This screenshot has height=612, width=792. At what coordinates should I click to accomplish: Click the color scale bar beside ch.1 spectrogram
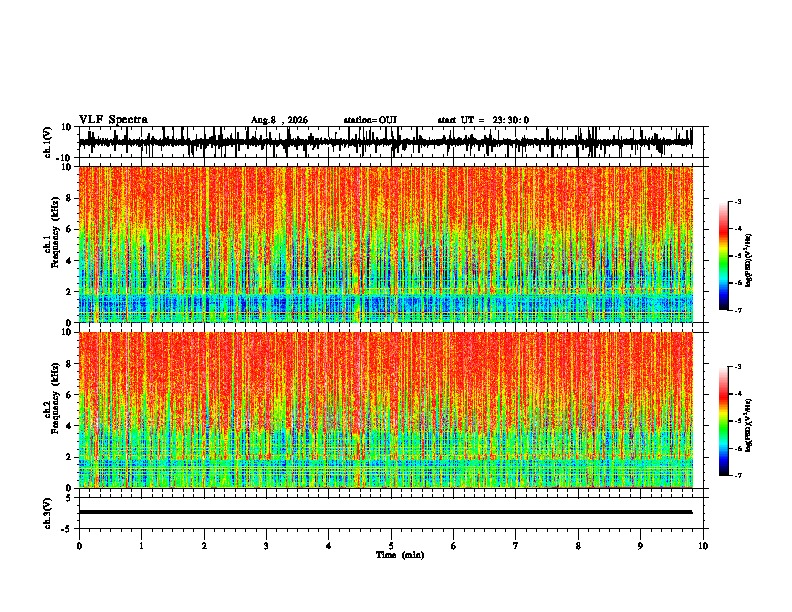coord(724,256)
